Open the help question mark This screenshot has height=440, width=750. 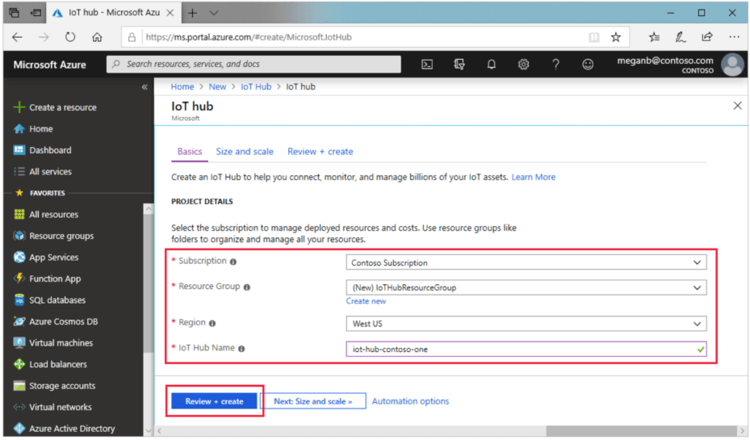[x=555, y=64]
